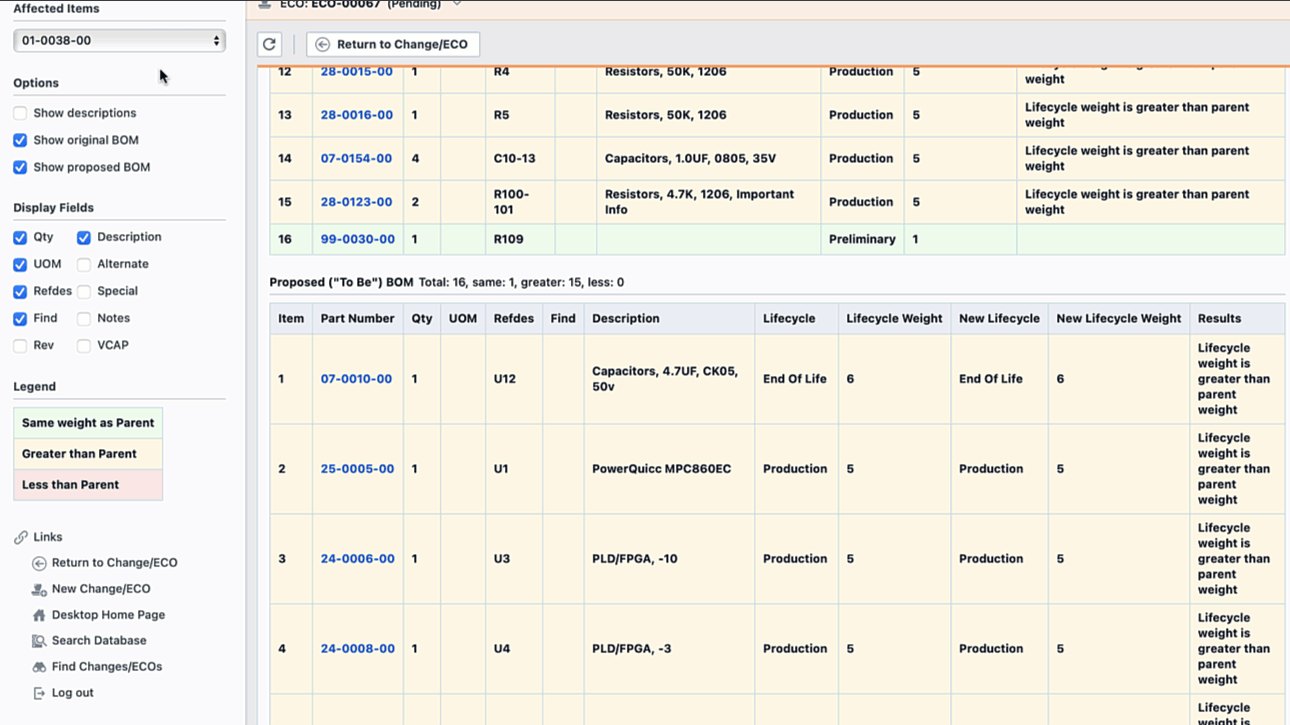Toggle the Alternate display field checkbox
Image resolution: width=1290 pixels, height=725 pixels.
point(84,264)
